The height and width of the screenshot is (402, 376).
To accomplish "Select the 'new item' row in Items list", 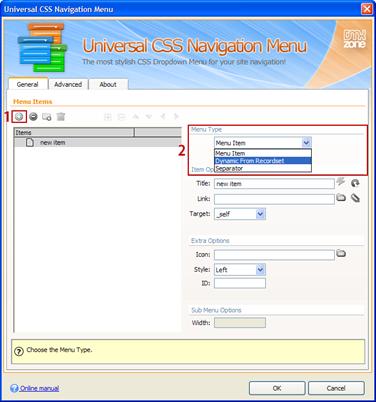I will pyautogui.click(x=97, y=143).
